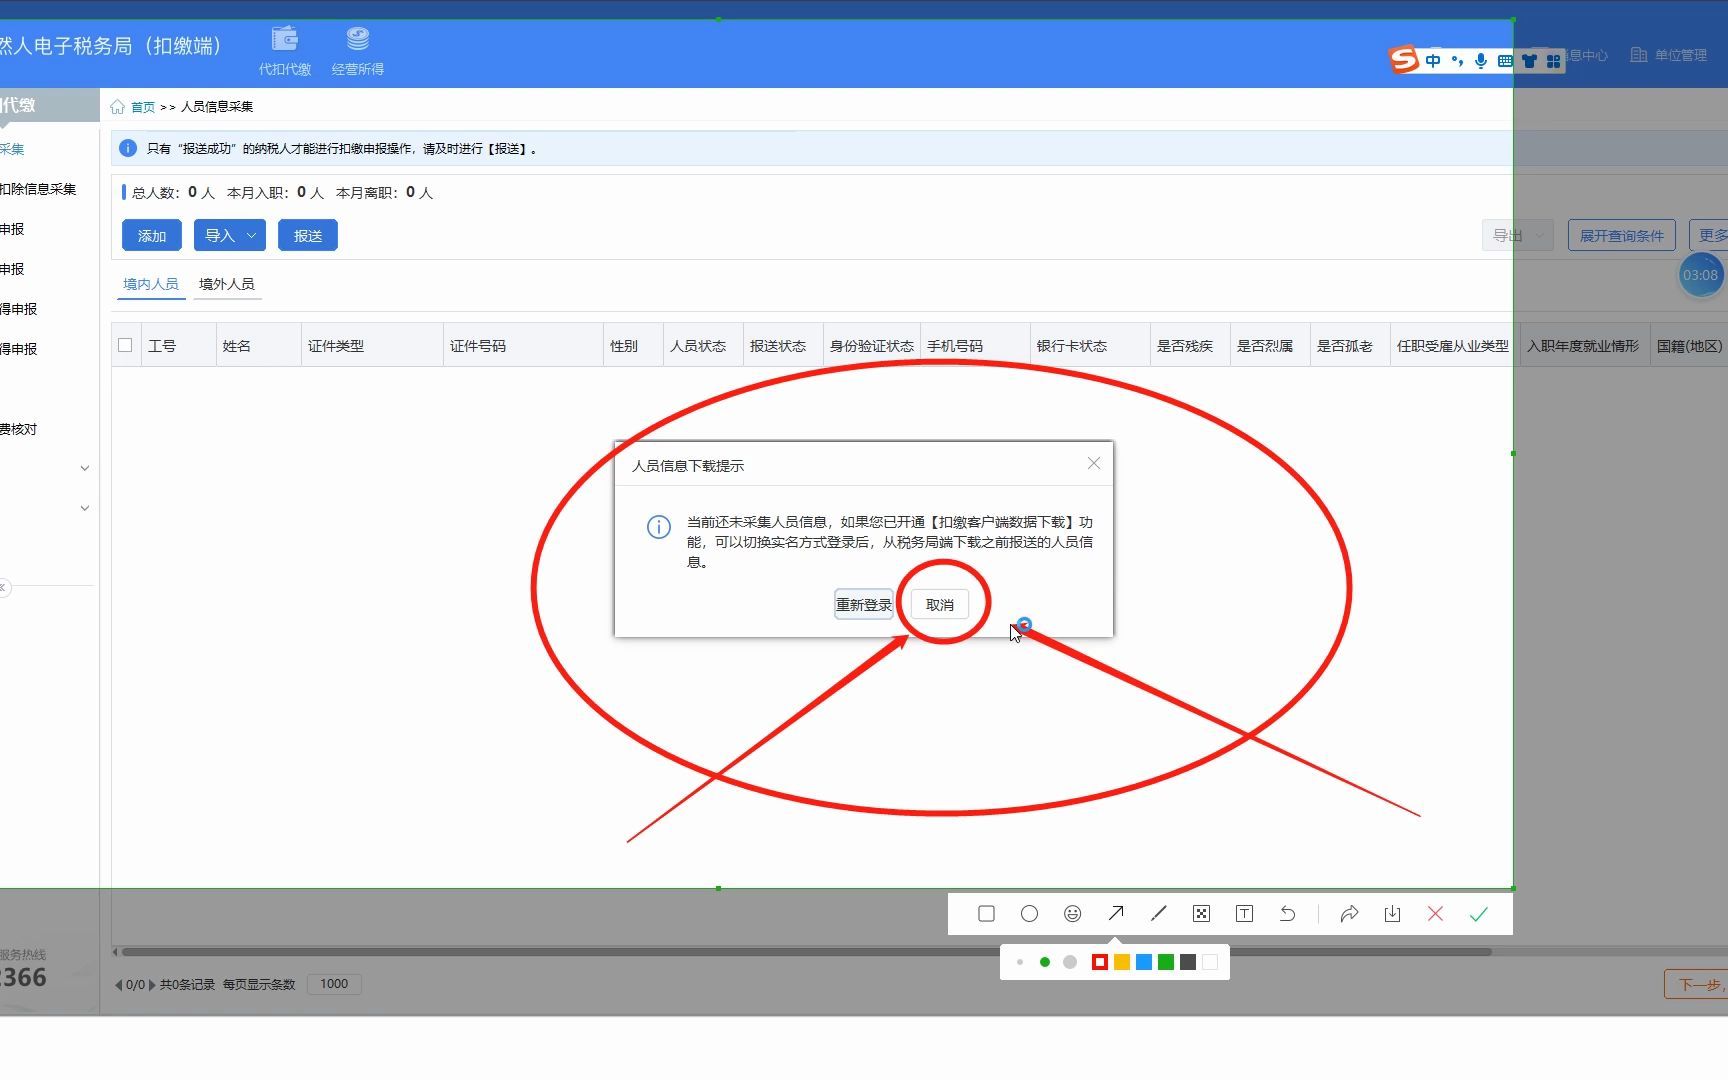1728x1080 pixels.
Task: Click 展开查询条件 button
Action: tap(1621, 235)
